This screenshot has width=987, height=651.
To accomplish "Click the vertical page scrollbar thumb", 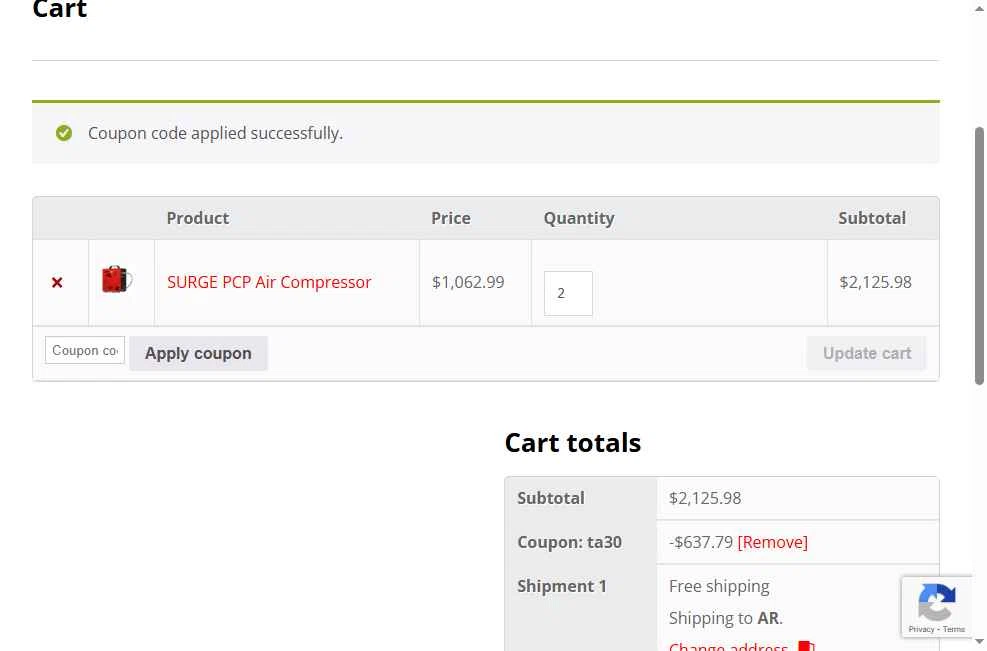I will (x=979, y=256).
